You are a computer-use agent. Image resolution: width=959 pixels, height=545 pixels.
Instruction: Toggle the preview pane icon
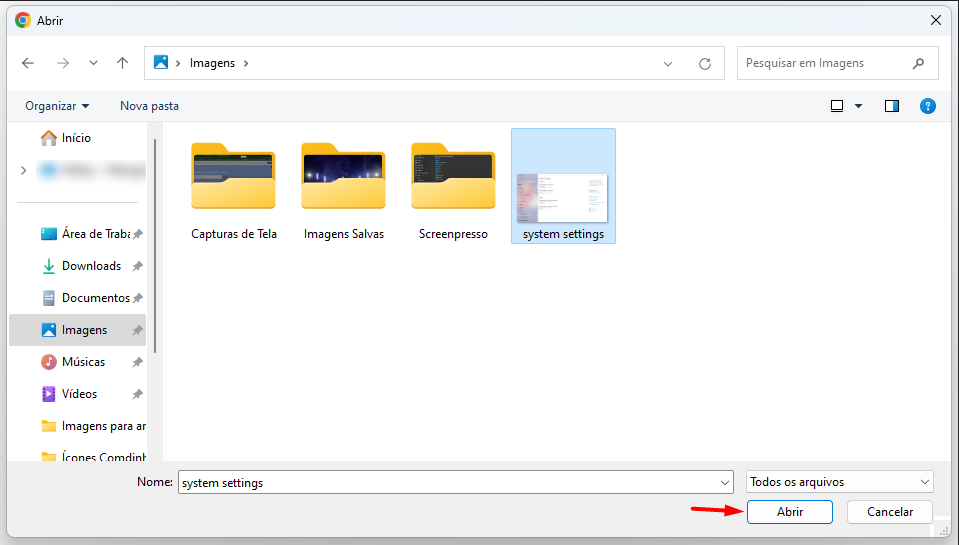point(892,106)
